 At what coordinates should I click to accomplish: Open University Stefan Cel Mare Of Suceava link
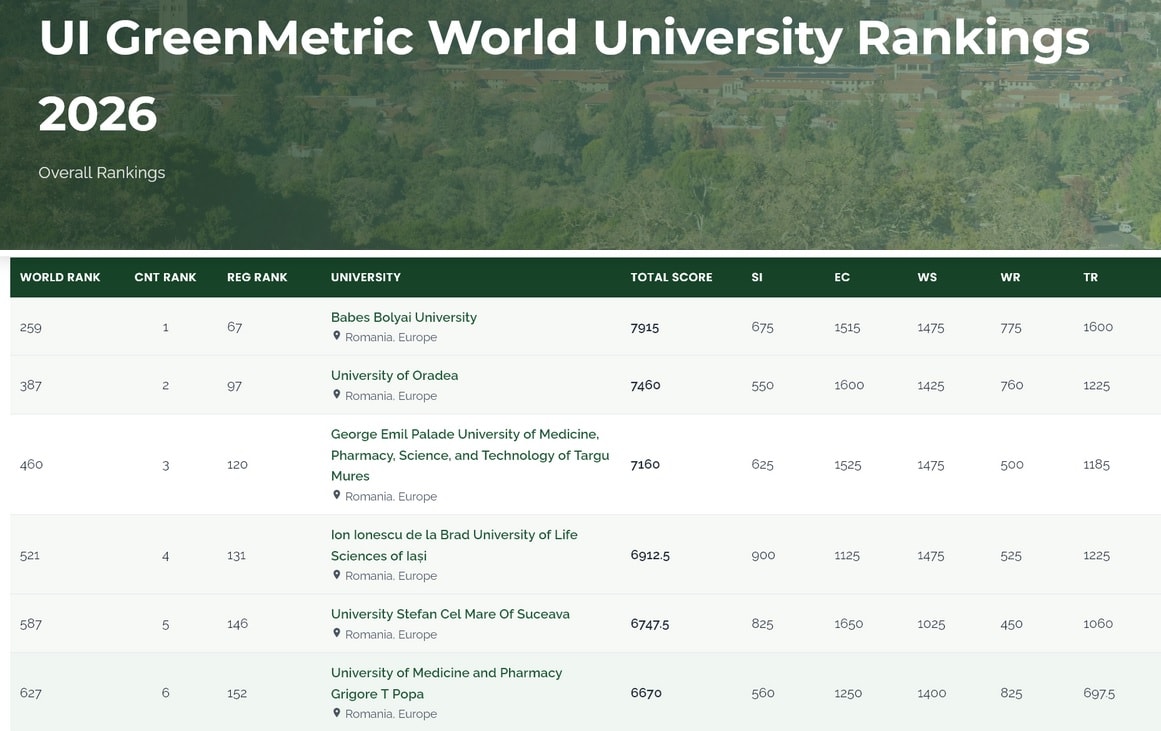tap(450, 614)
